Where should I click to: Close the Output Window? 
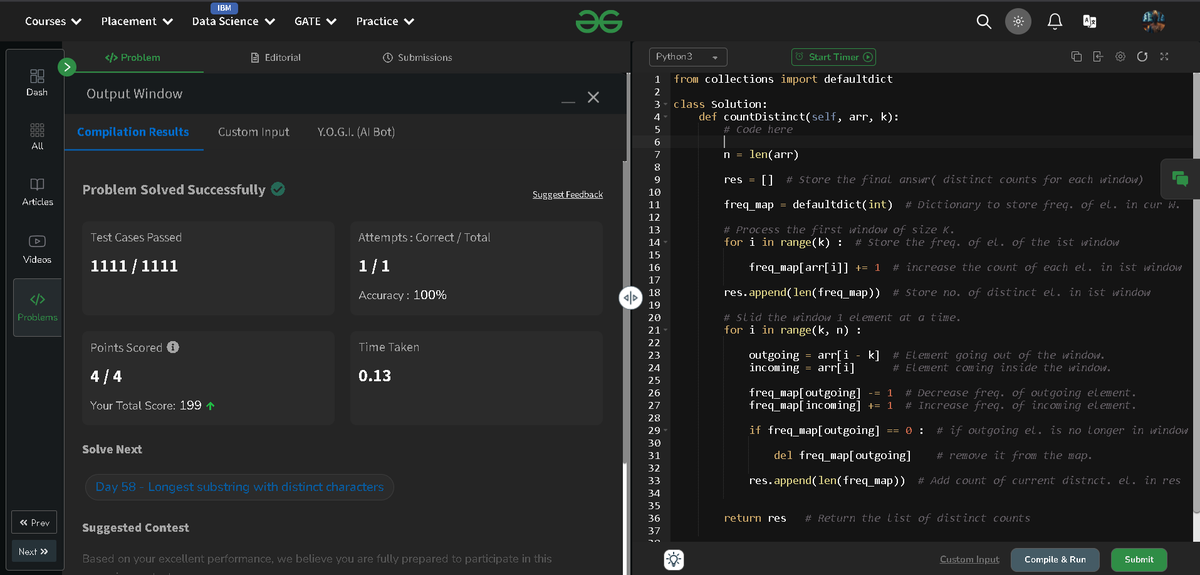tap(593, 97)
